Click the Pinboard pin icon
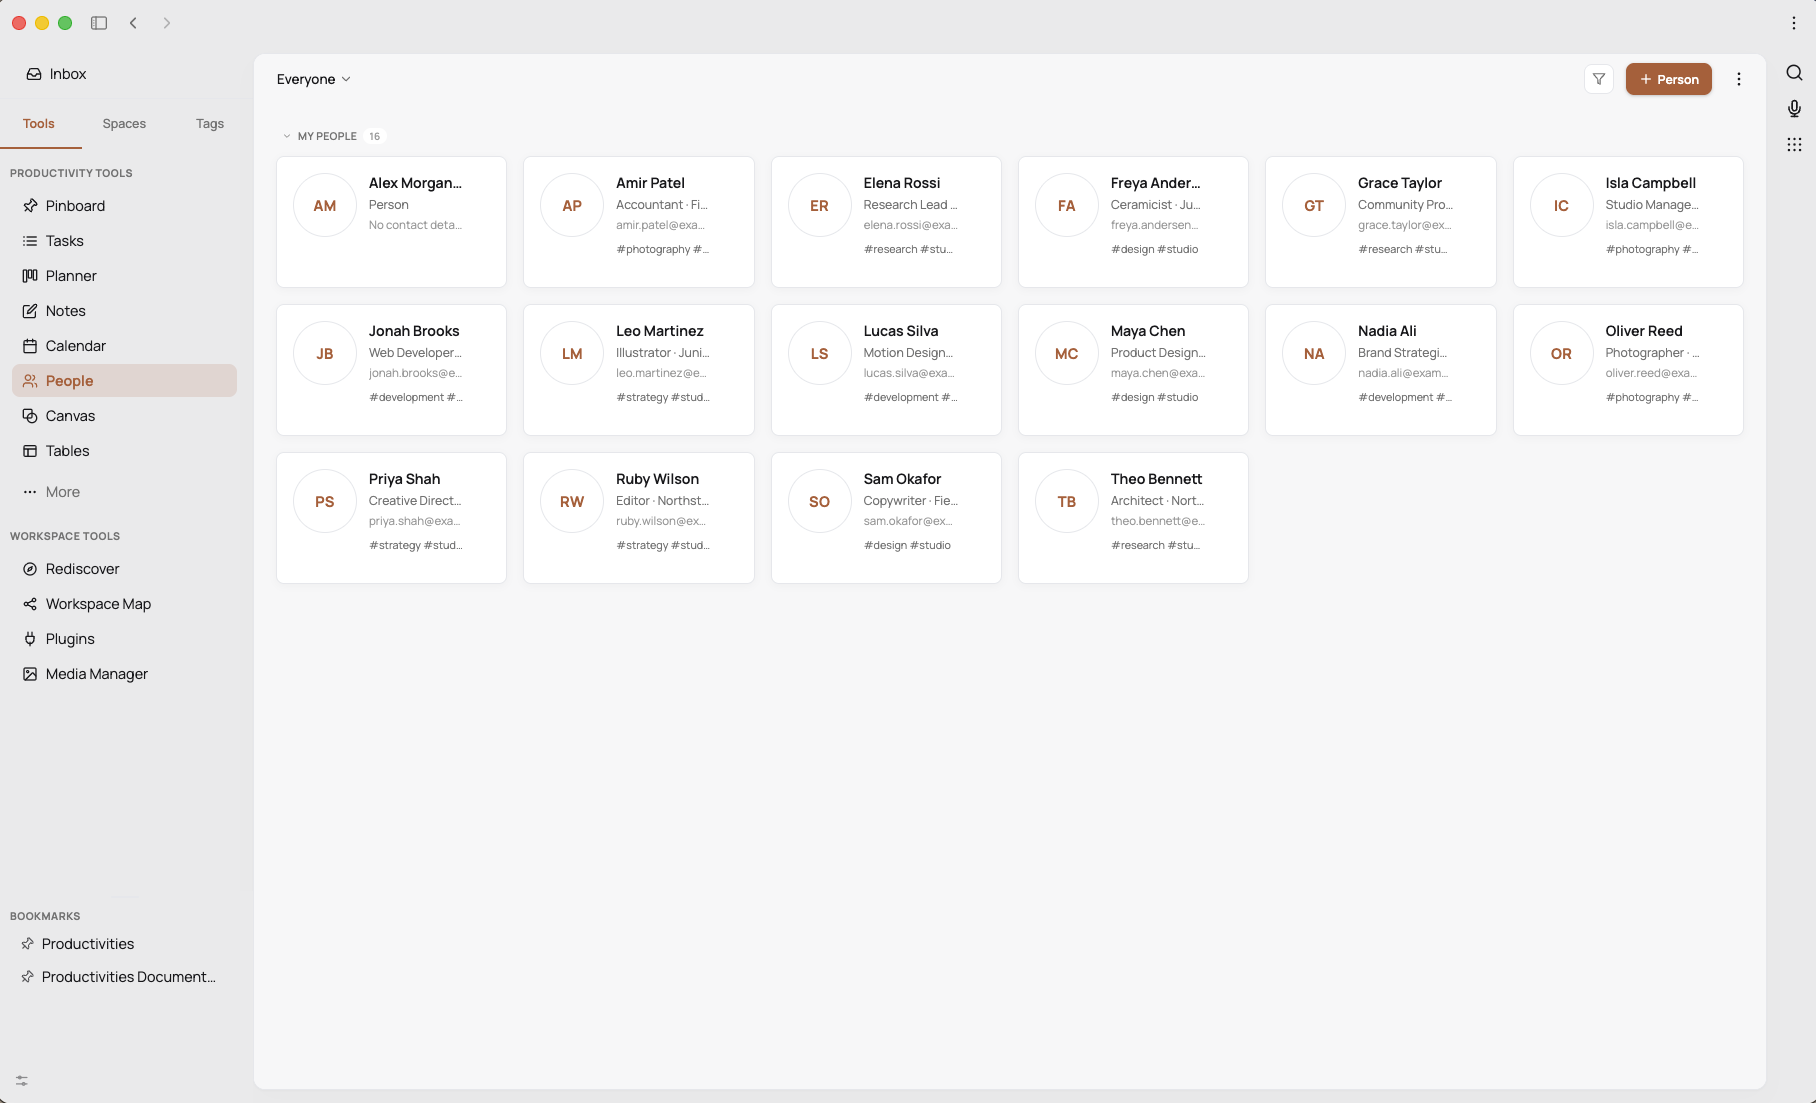The image size is (1816, 1103). (x=30, y=206)
